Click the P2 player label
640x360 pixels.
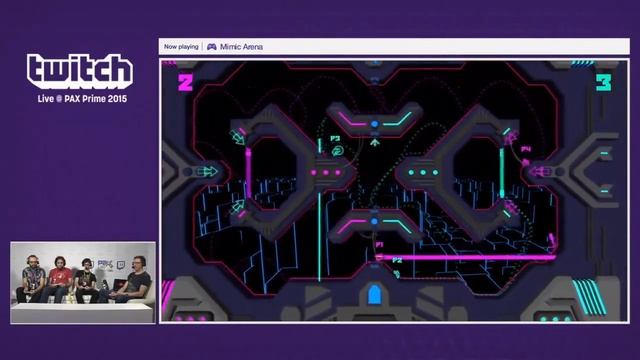(397, 260)
